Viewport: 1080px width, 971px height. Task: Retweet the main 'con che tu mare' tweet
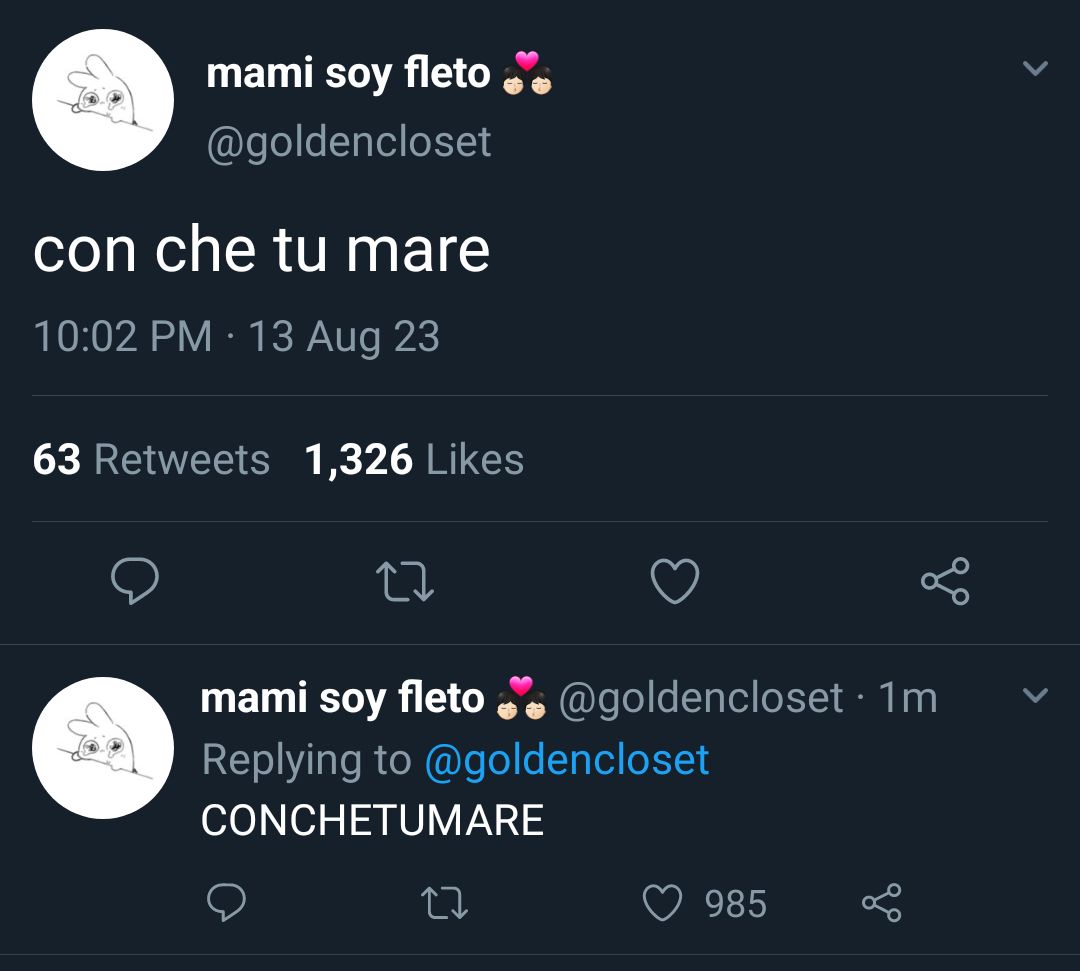click(x=405, y=582)
